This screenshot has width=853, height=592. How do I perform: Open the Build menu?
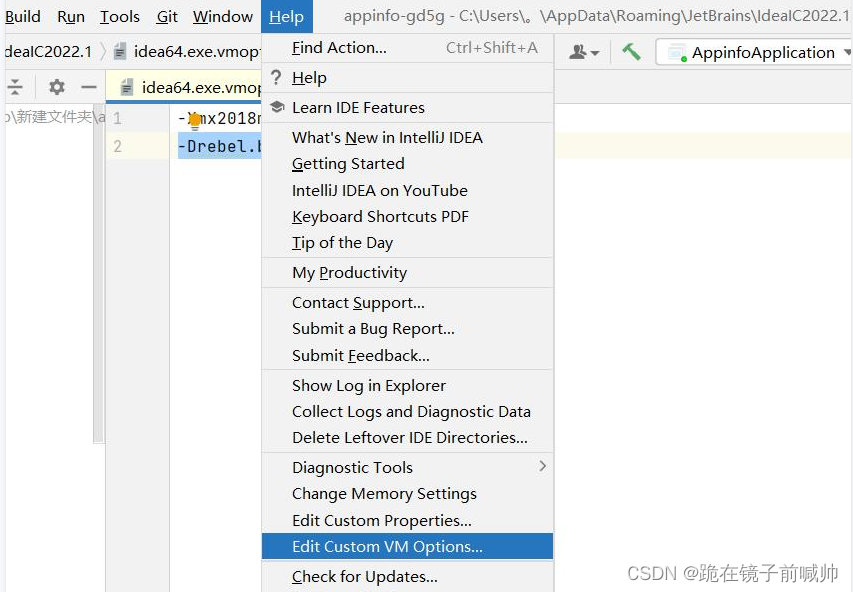point(22,17)
